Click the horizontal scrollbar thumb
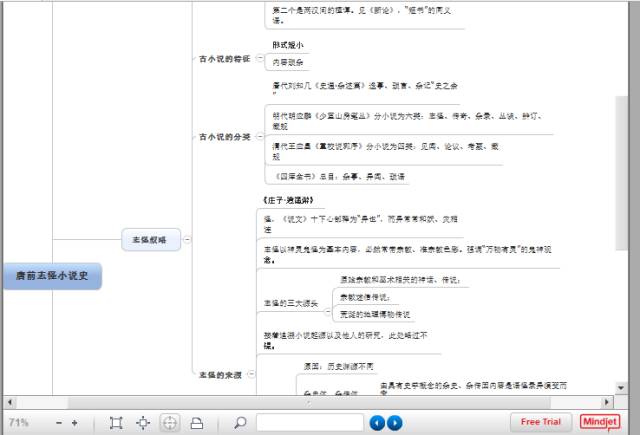 [x=309, y=403]
